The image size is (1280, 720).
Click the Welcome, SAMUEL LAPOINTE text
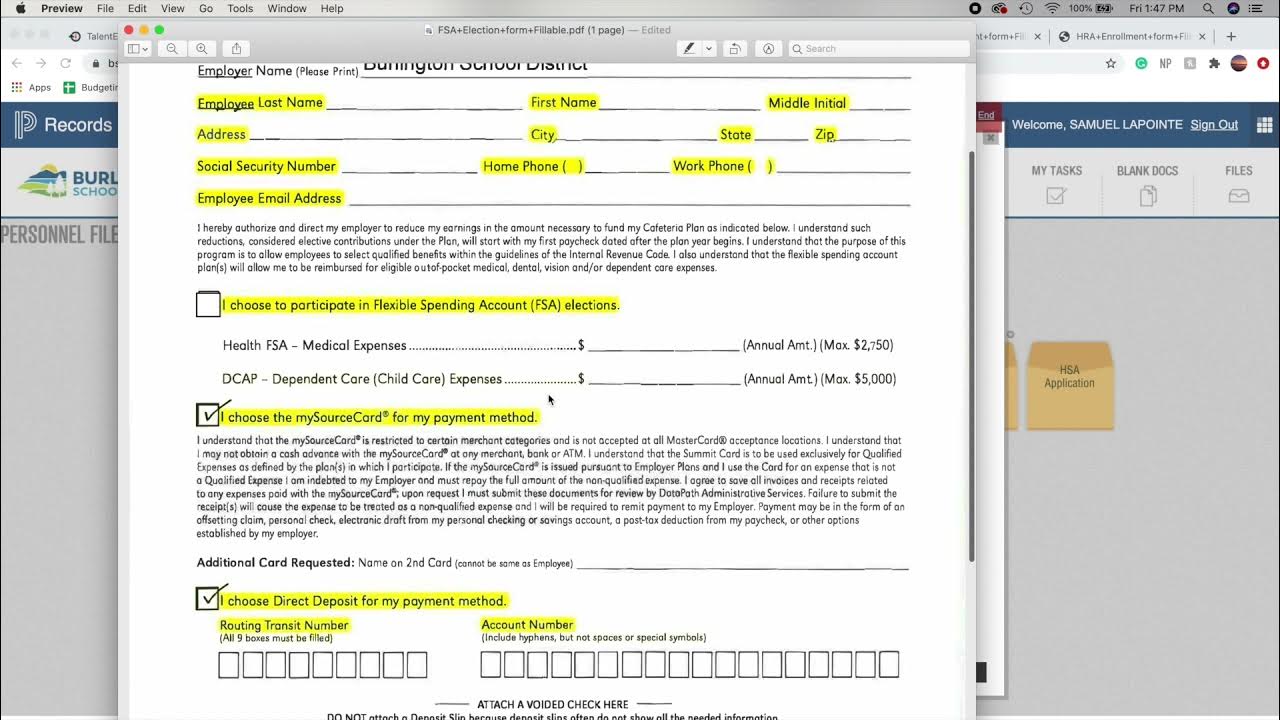coord(1097,125)
